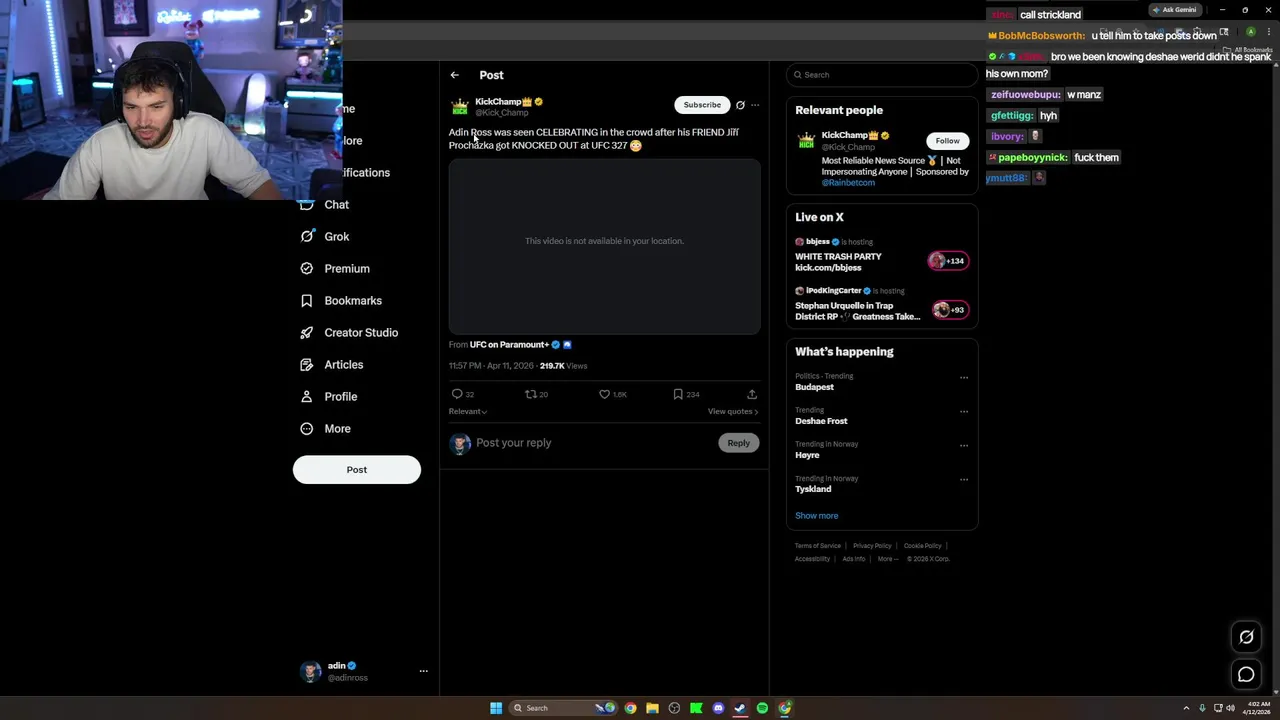The height and width of the screenshot is (720, 1280).
Task: Click the unavailable video placeholder
Action: click(x=604, y=246)
